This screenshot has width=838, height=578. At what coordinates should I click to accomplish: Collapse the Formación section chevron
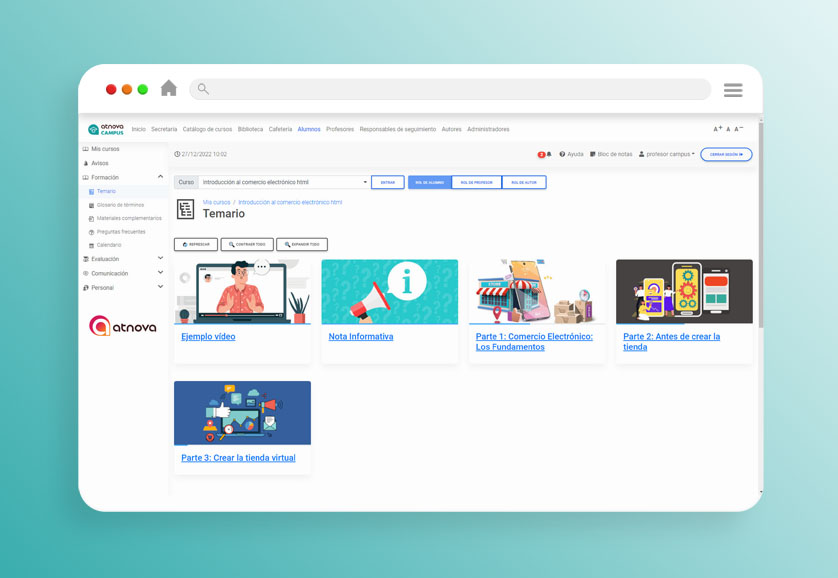pos(160,177)
